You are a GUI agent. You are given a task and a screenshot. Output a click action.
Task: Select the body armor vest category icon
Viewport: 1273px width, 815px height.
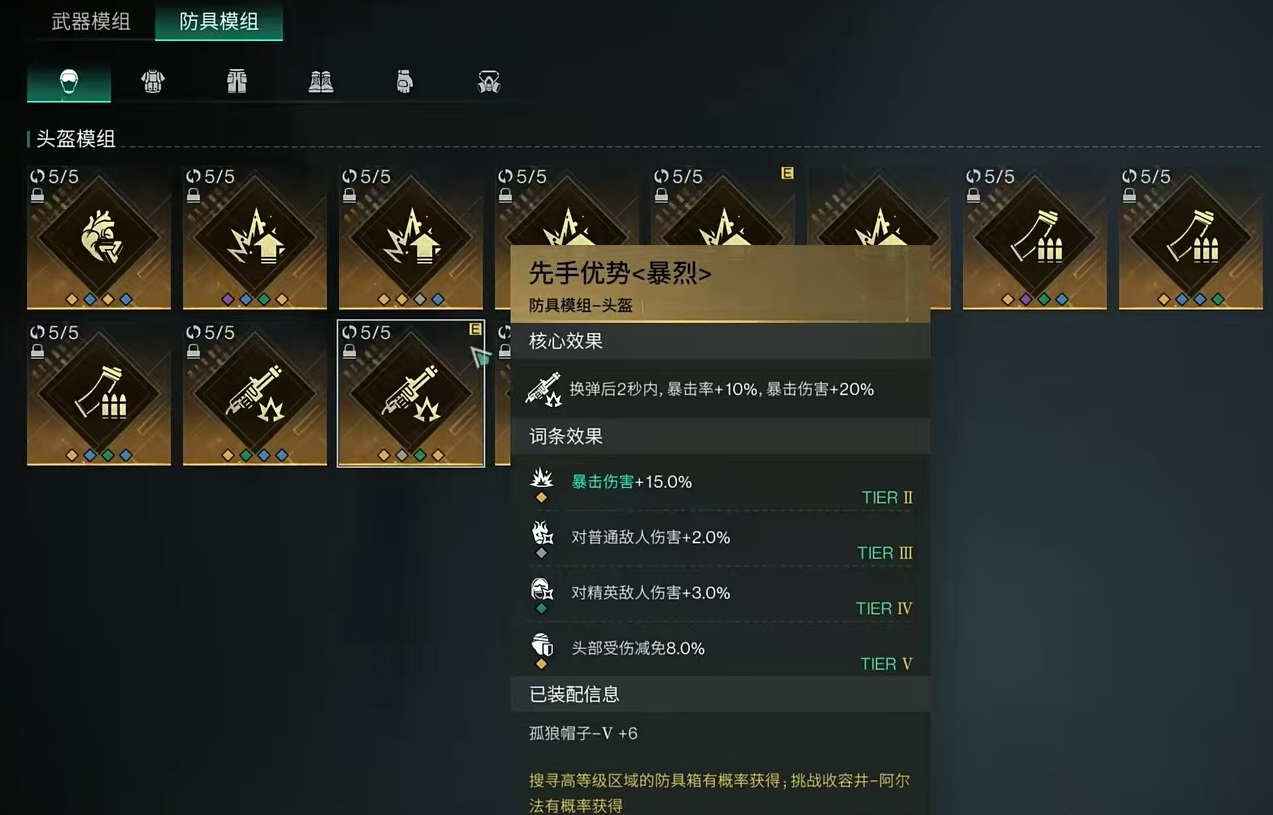click(153, 82)
